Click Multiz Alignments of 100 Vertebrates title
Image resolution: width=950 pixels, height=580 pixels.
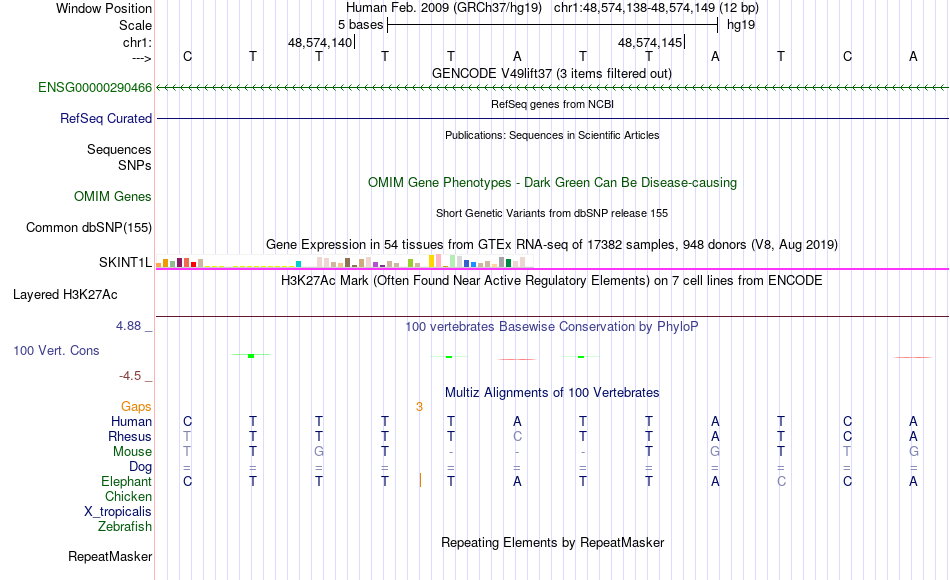point(552,393)
